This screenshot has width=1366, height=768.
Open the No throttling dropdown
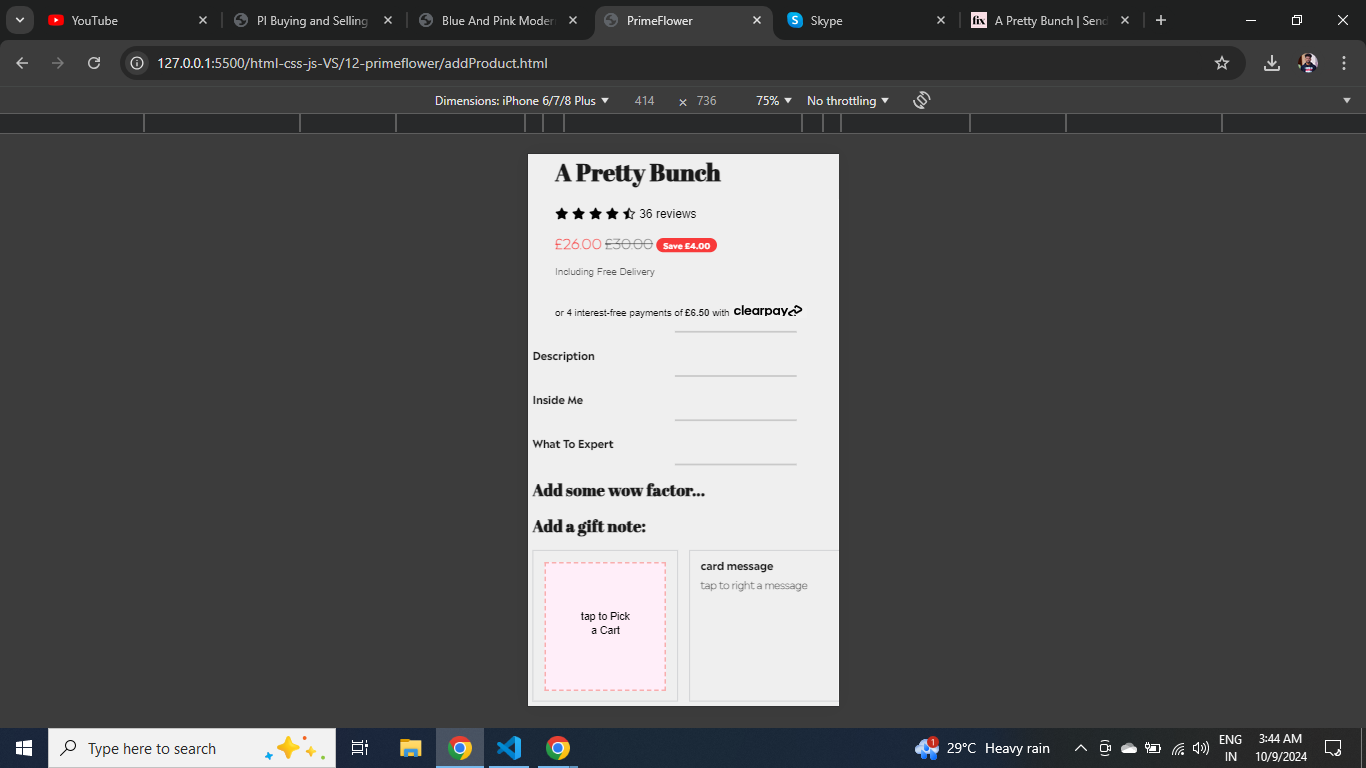848,101
